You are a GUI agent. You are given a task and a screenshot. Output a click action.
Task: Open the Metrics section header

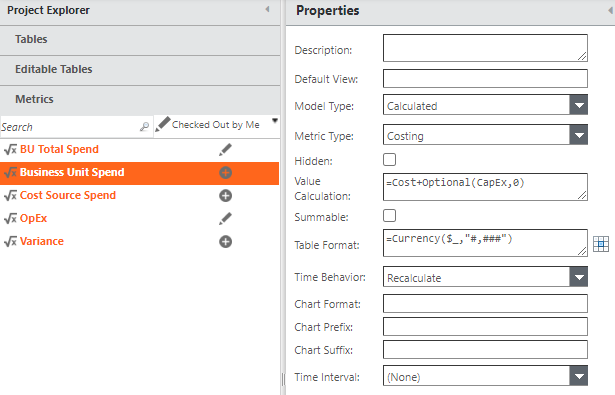(140, 100)
